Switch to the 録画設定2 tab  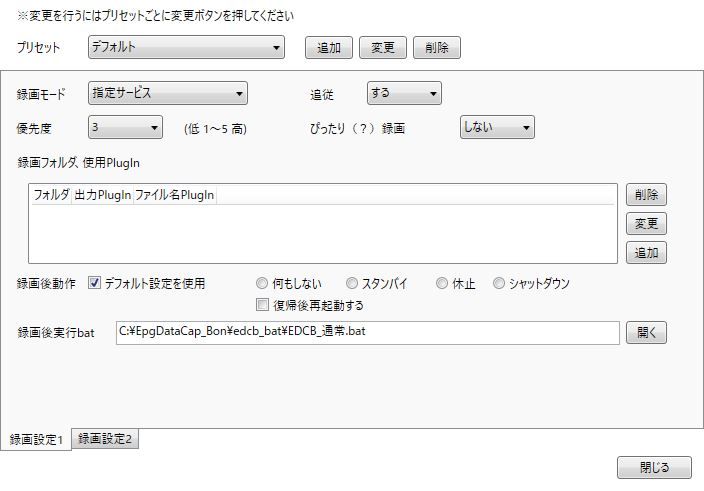coord(105,438)
